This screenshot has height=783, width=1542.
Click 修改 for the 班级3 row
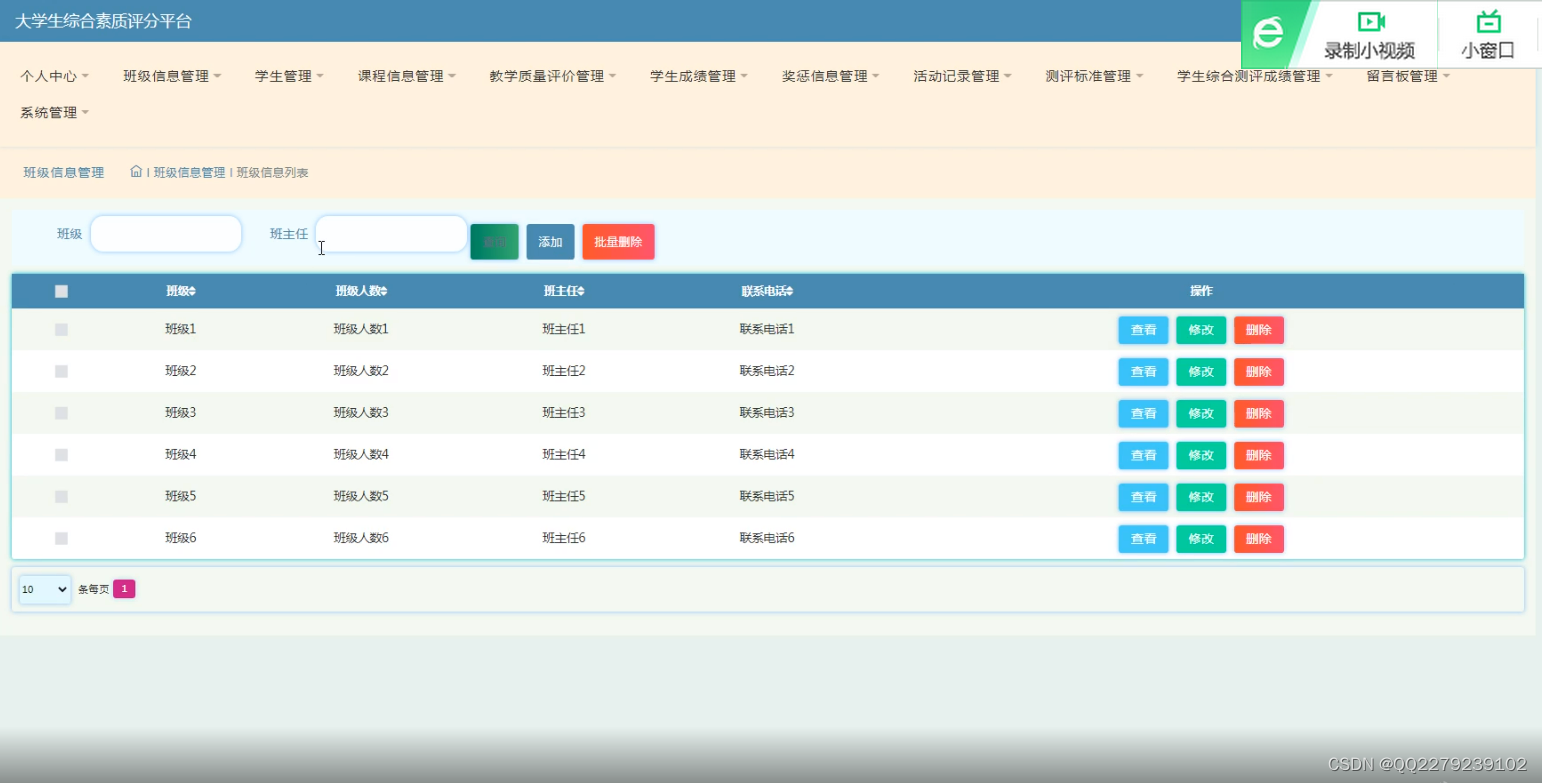coord(1199,413)
